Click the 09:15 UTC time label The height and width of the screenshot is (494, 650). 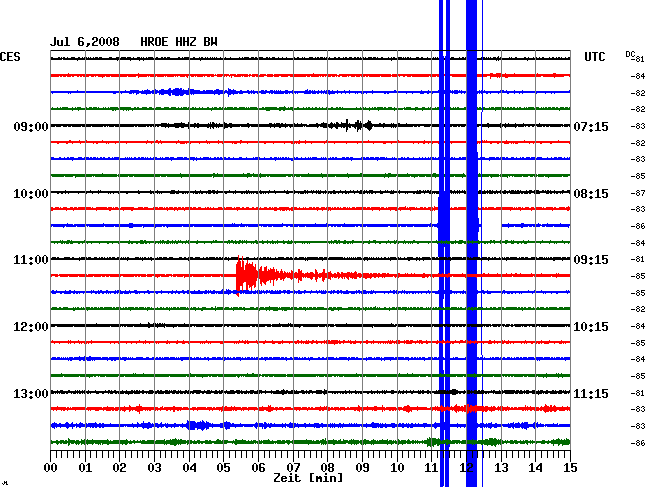pyautogui.click(x=591, y=260)
